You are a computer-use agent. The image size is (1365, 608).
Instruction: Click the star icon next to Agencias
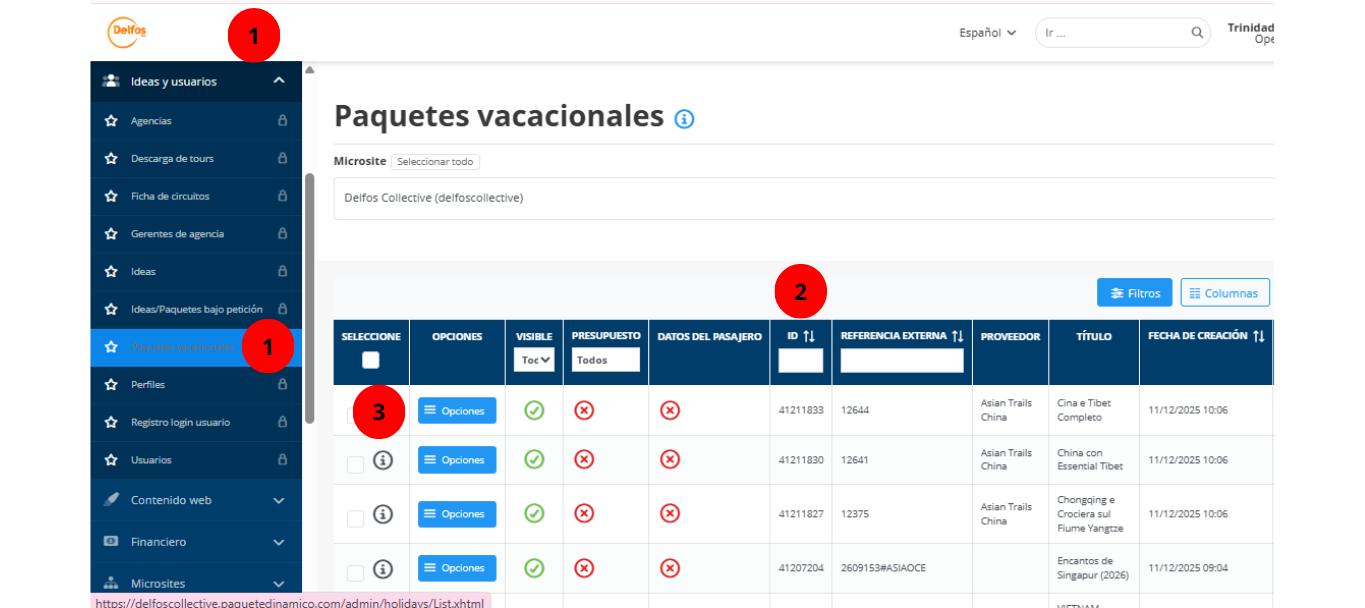coord(111,121)
